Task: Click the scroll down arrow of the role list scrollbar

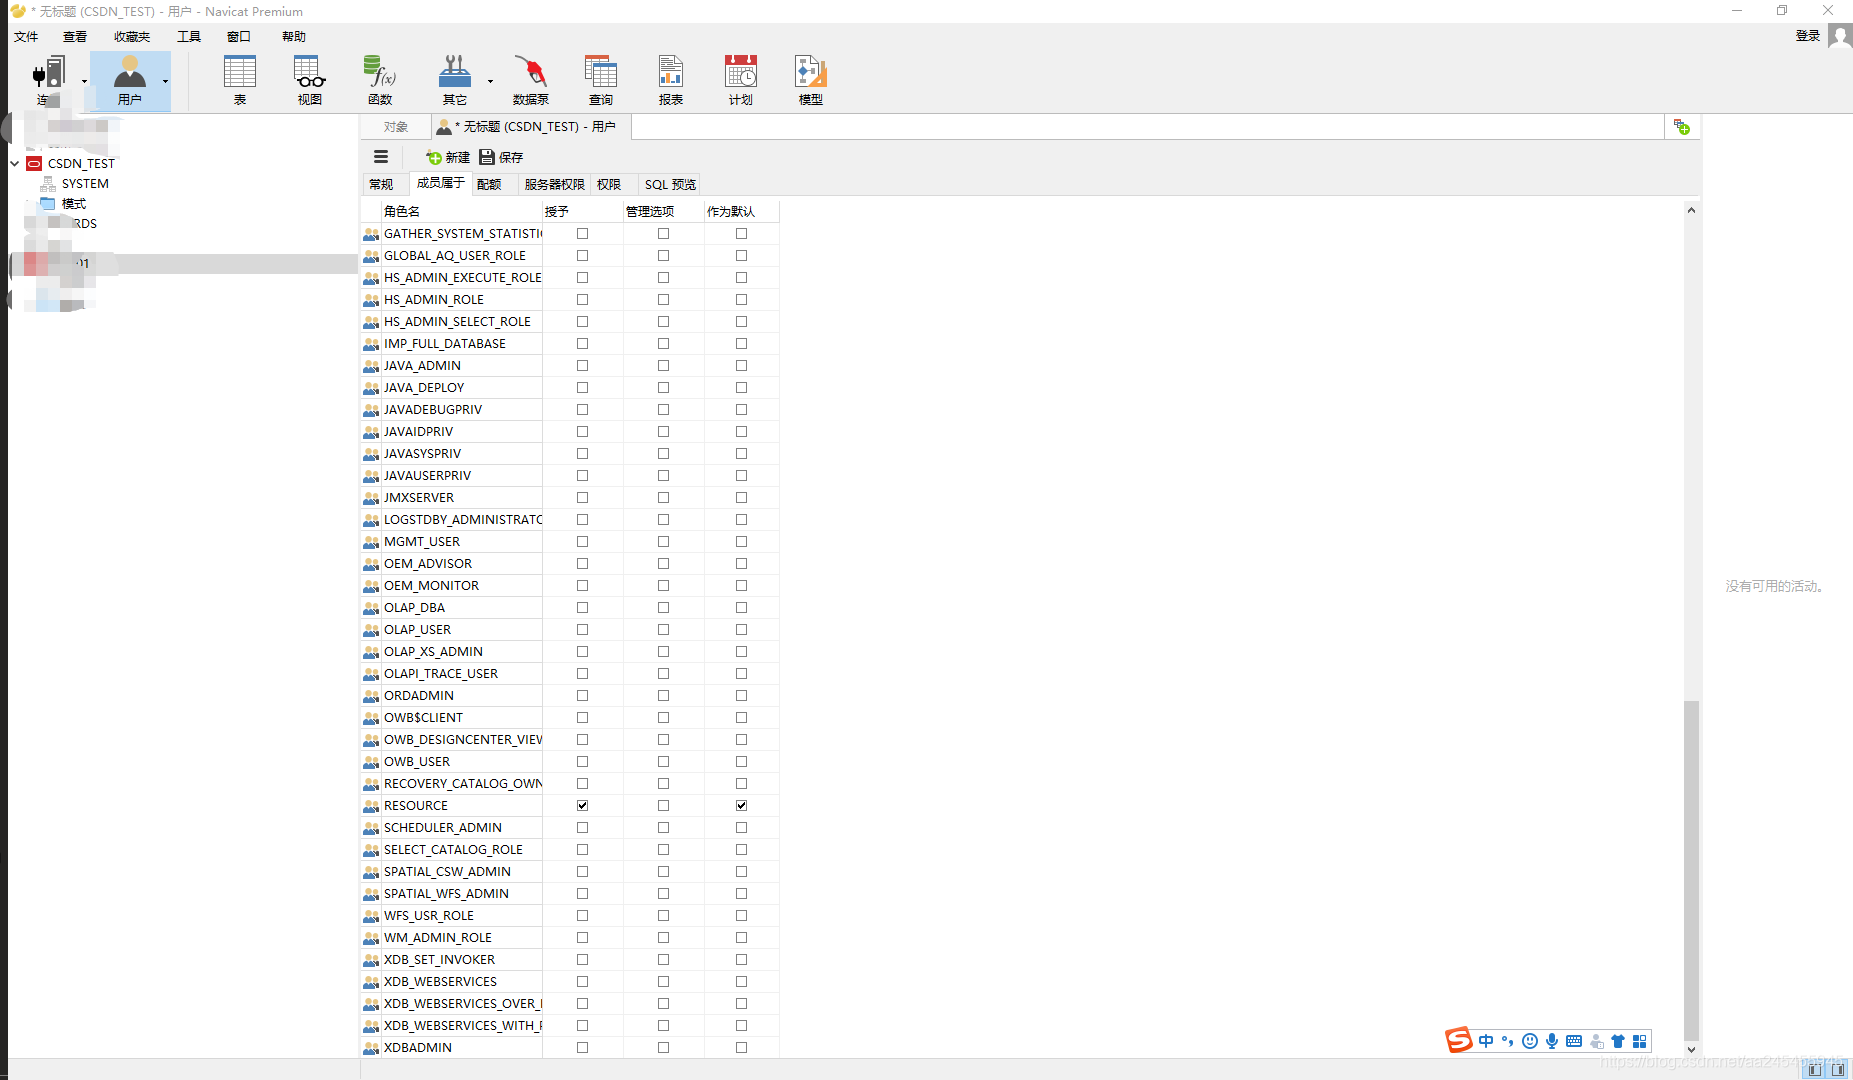Action: coord(1691,1050)
